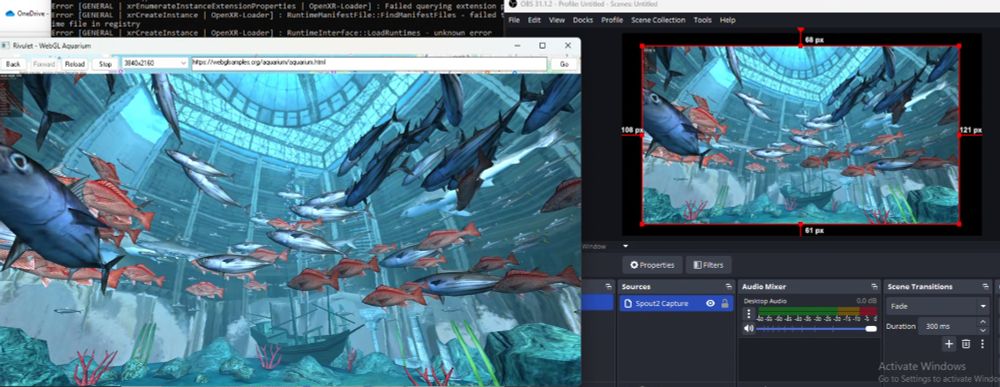This screenshot has width=1000, height=387.
Task: Click the Desktop Audio level meter
Action: click(817, 312)
